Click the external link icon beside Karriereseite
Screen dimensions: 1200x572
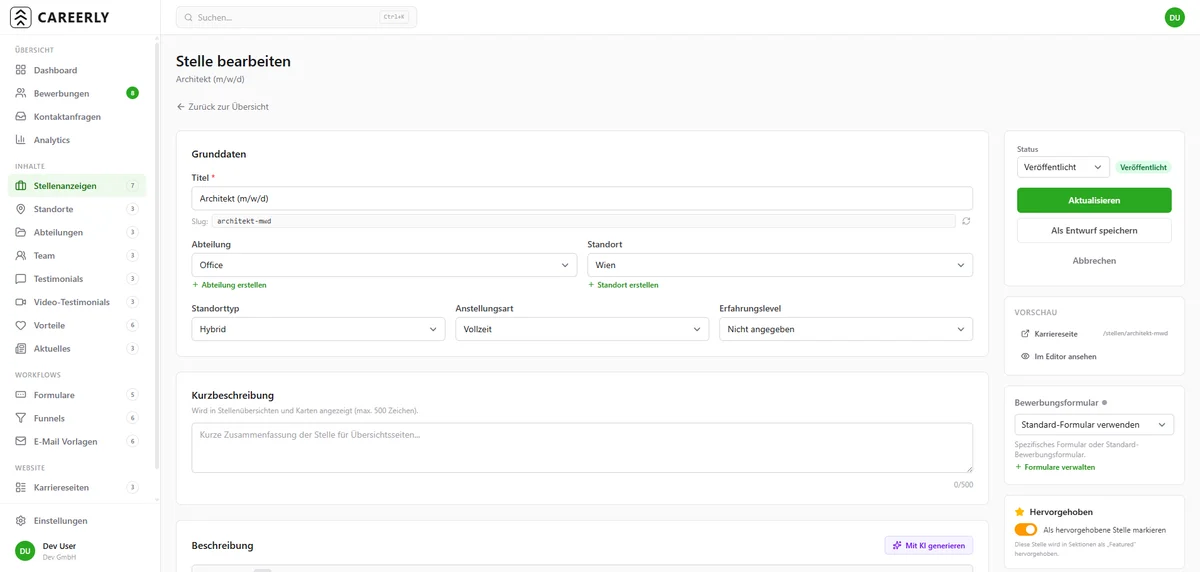pos(1025,334)
